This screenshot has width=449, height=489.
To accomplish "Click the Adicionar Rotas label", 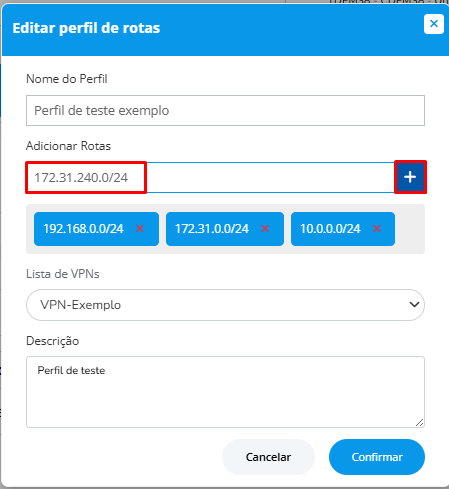I will pos(68,146).
